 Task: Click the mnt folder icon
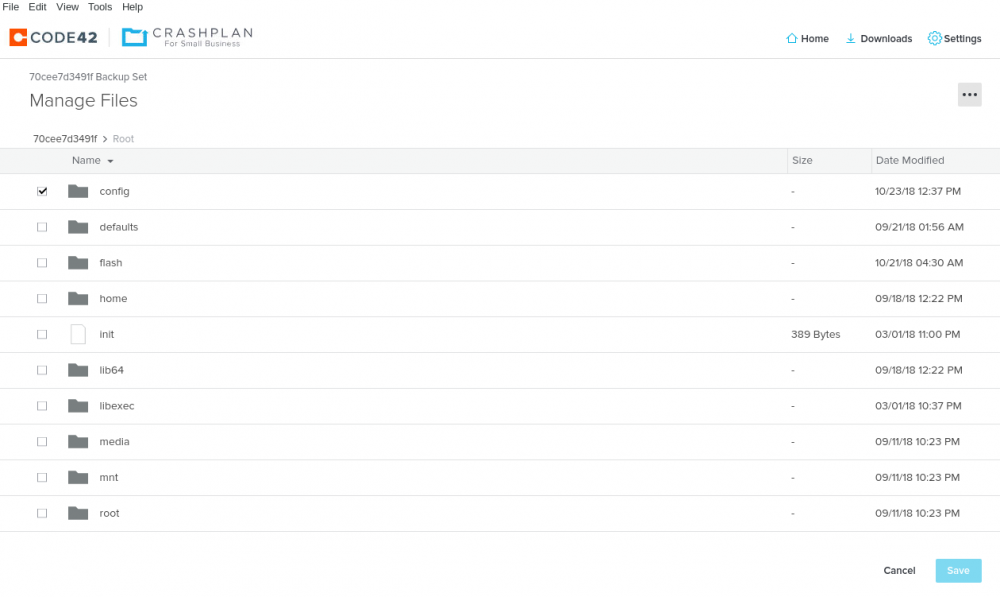tap(78, 477)
